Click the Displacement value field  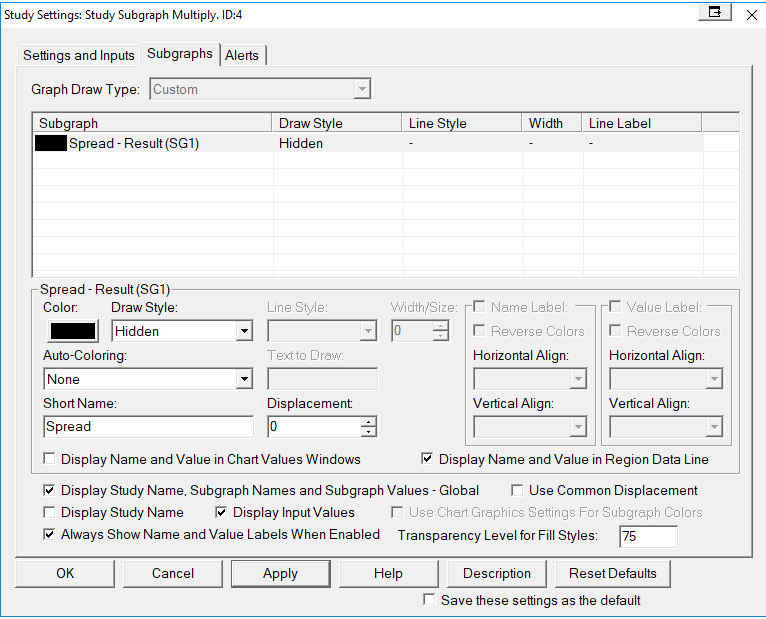pyautogui.click(x=314, y=427)
